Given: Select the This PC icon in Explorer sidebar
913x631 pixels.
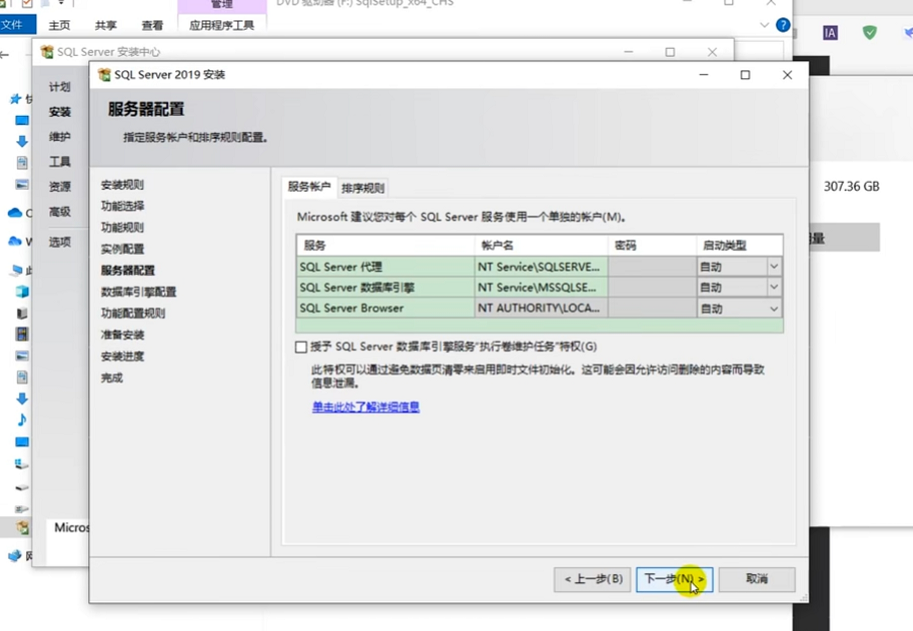Looking at the screenshot, I should click(x=17, y=270).
